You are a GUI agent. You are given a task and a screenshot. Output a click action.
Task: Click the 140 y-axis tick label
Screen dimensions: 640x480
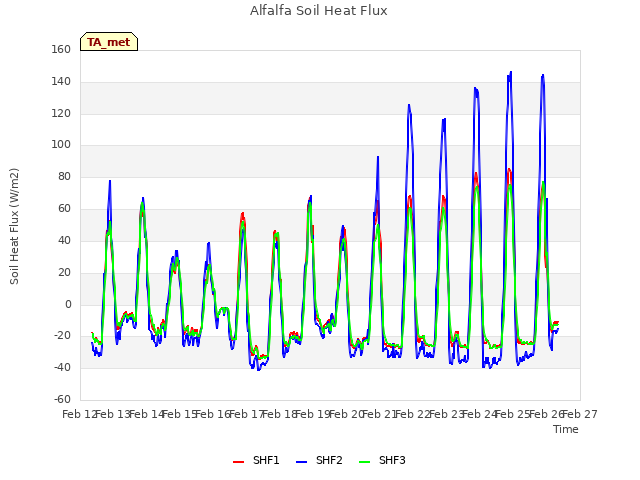(61, 82)
